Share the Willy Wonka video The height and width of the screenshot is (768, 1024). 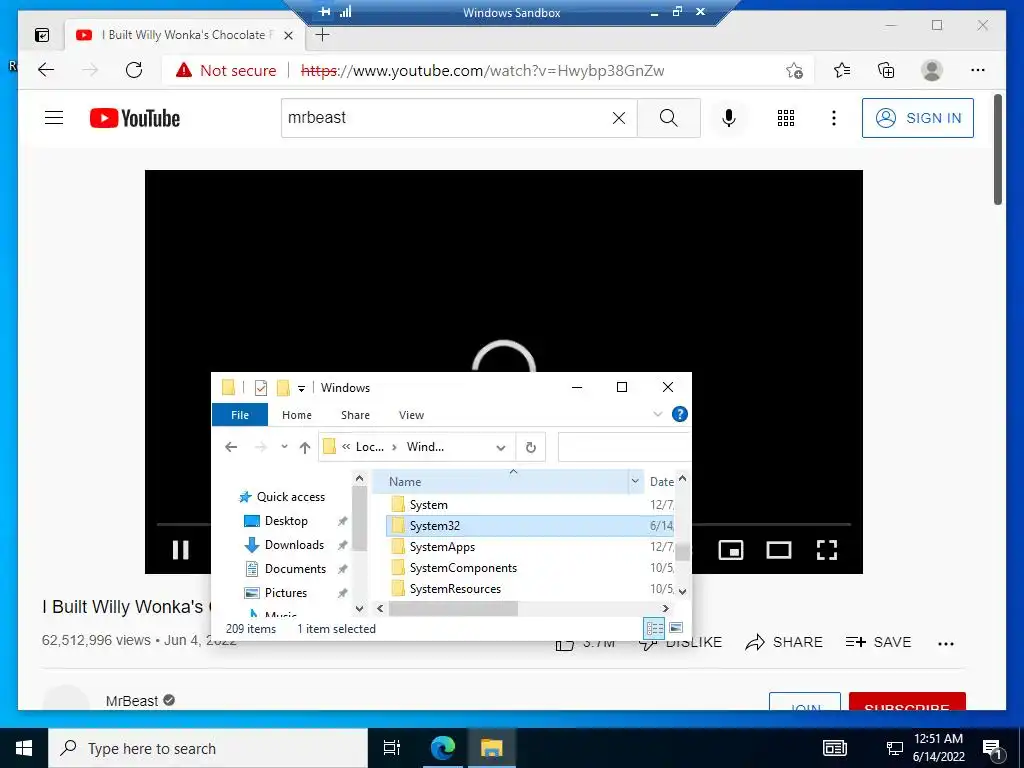[x=784, y=642]
